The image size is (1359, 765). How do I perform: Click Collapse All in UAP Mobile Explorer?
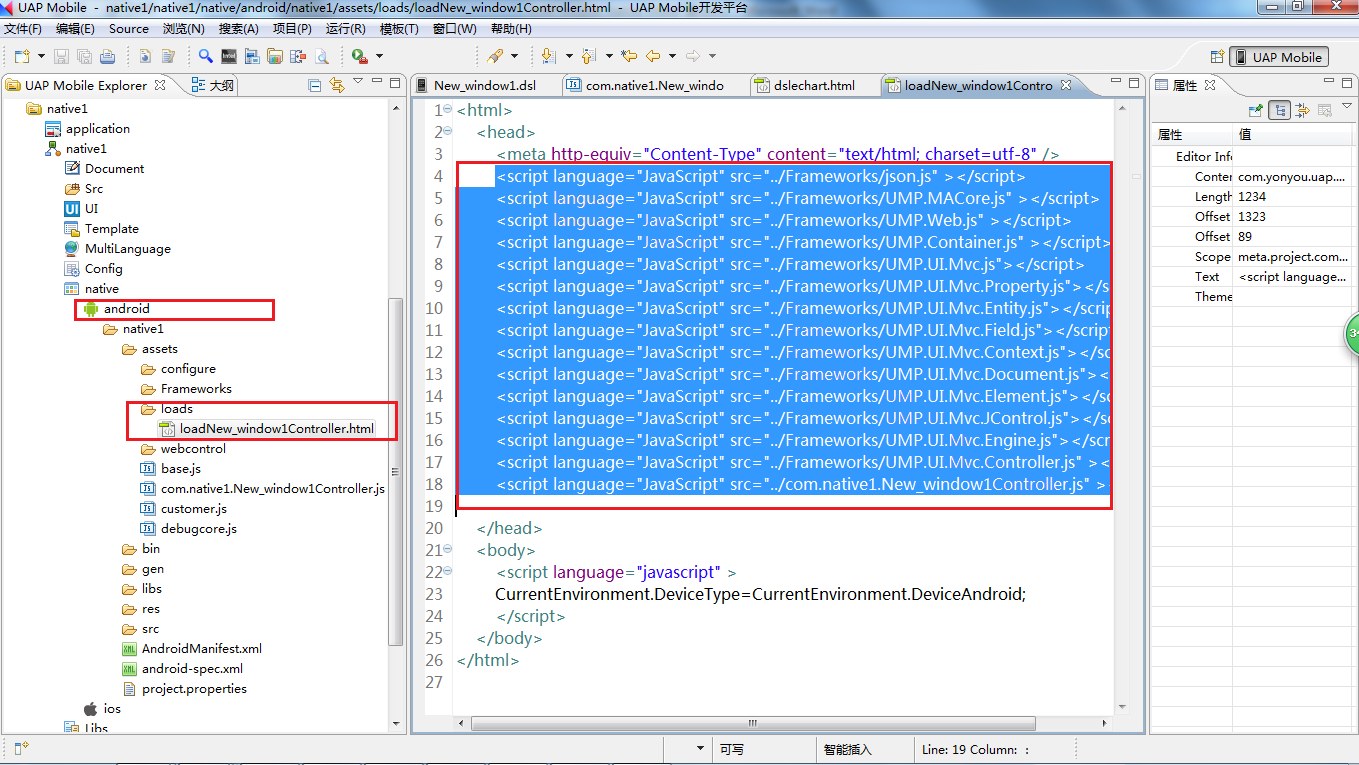click(315, 85)
